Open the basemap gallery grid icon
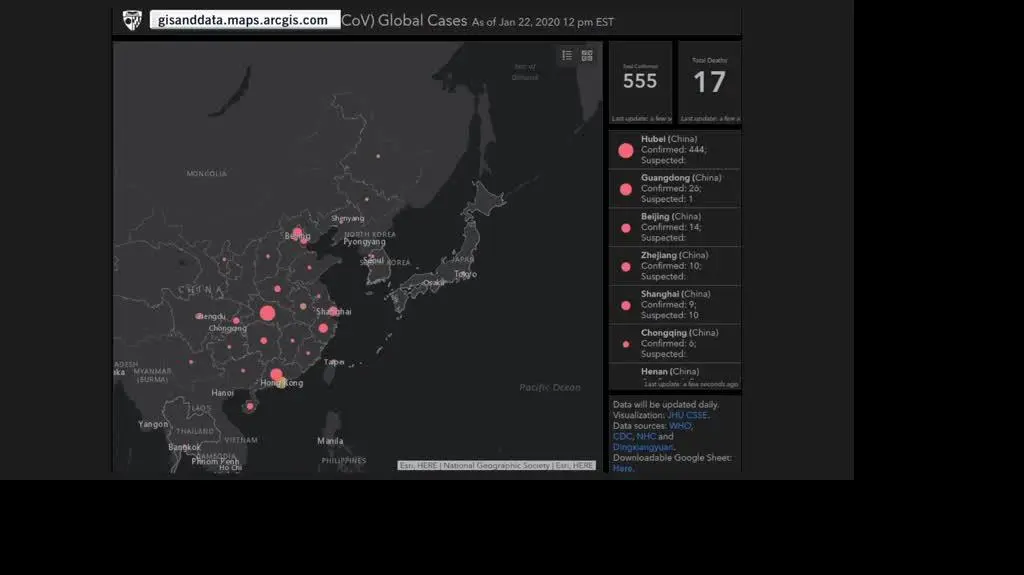The image size is (1024, 575). (x=587, y=56)
